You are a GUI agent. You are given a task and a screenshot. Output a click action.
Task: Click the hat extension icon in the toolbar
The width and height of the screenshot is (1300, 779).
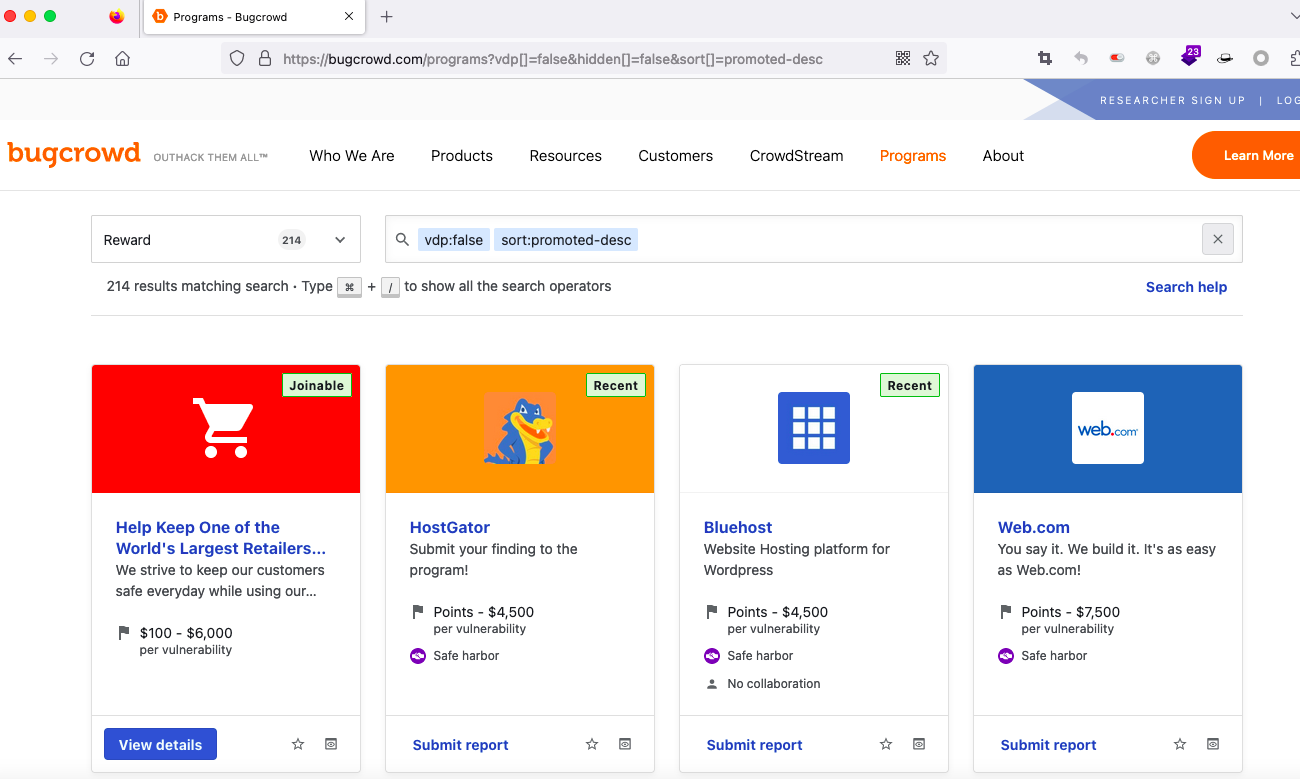click(x=1224, y=58)
